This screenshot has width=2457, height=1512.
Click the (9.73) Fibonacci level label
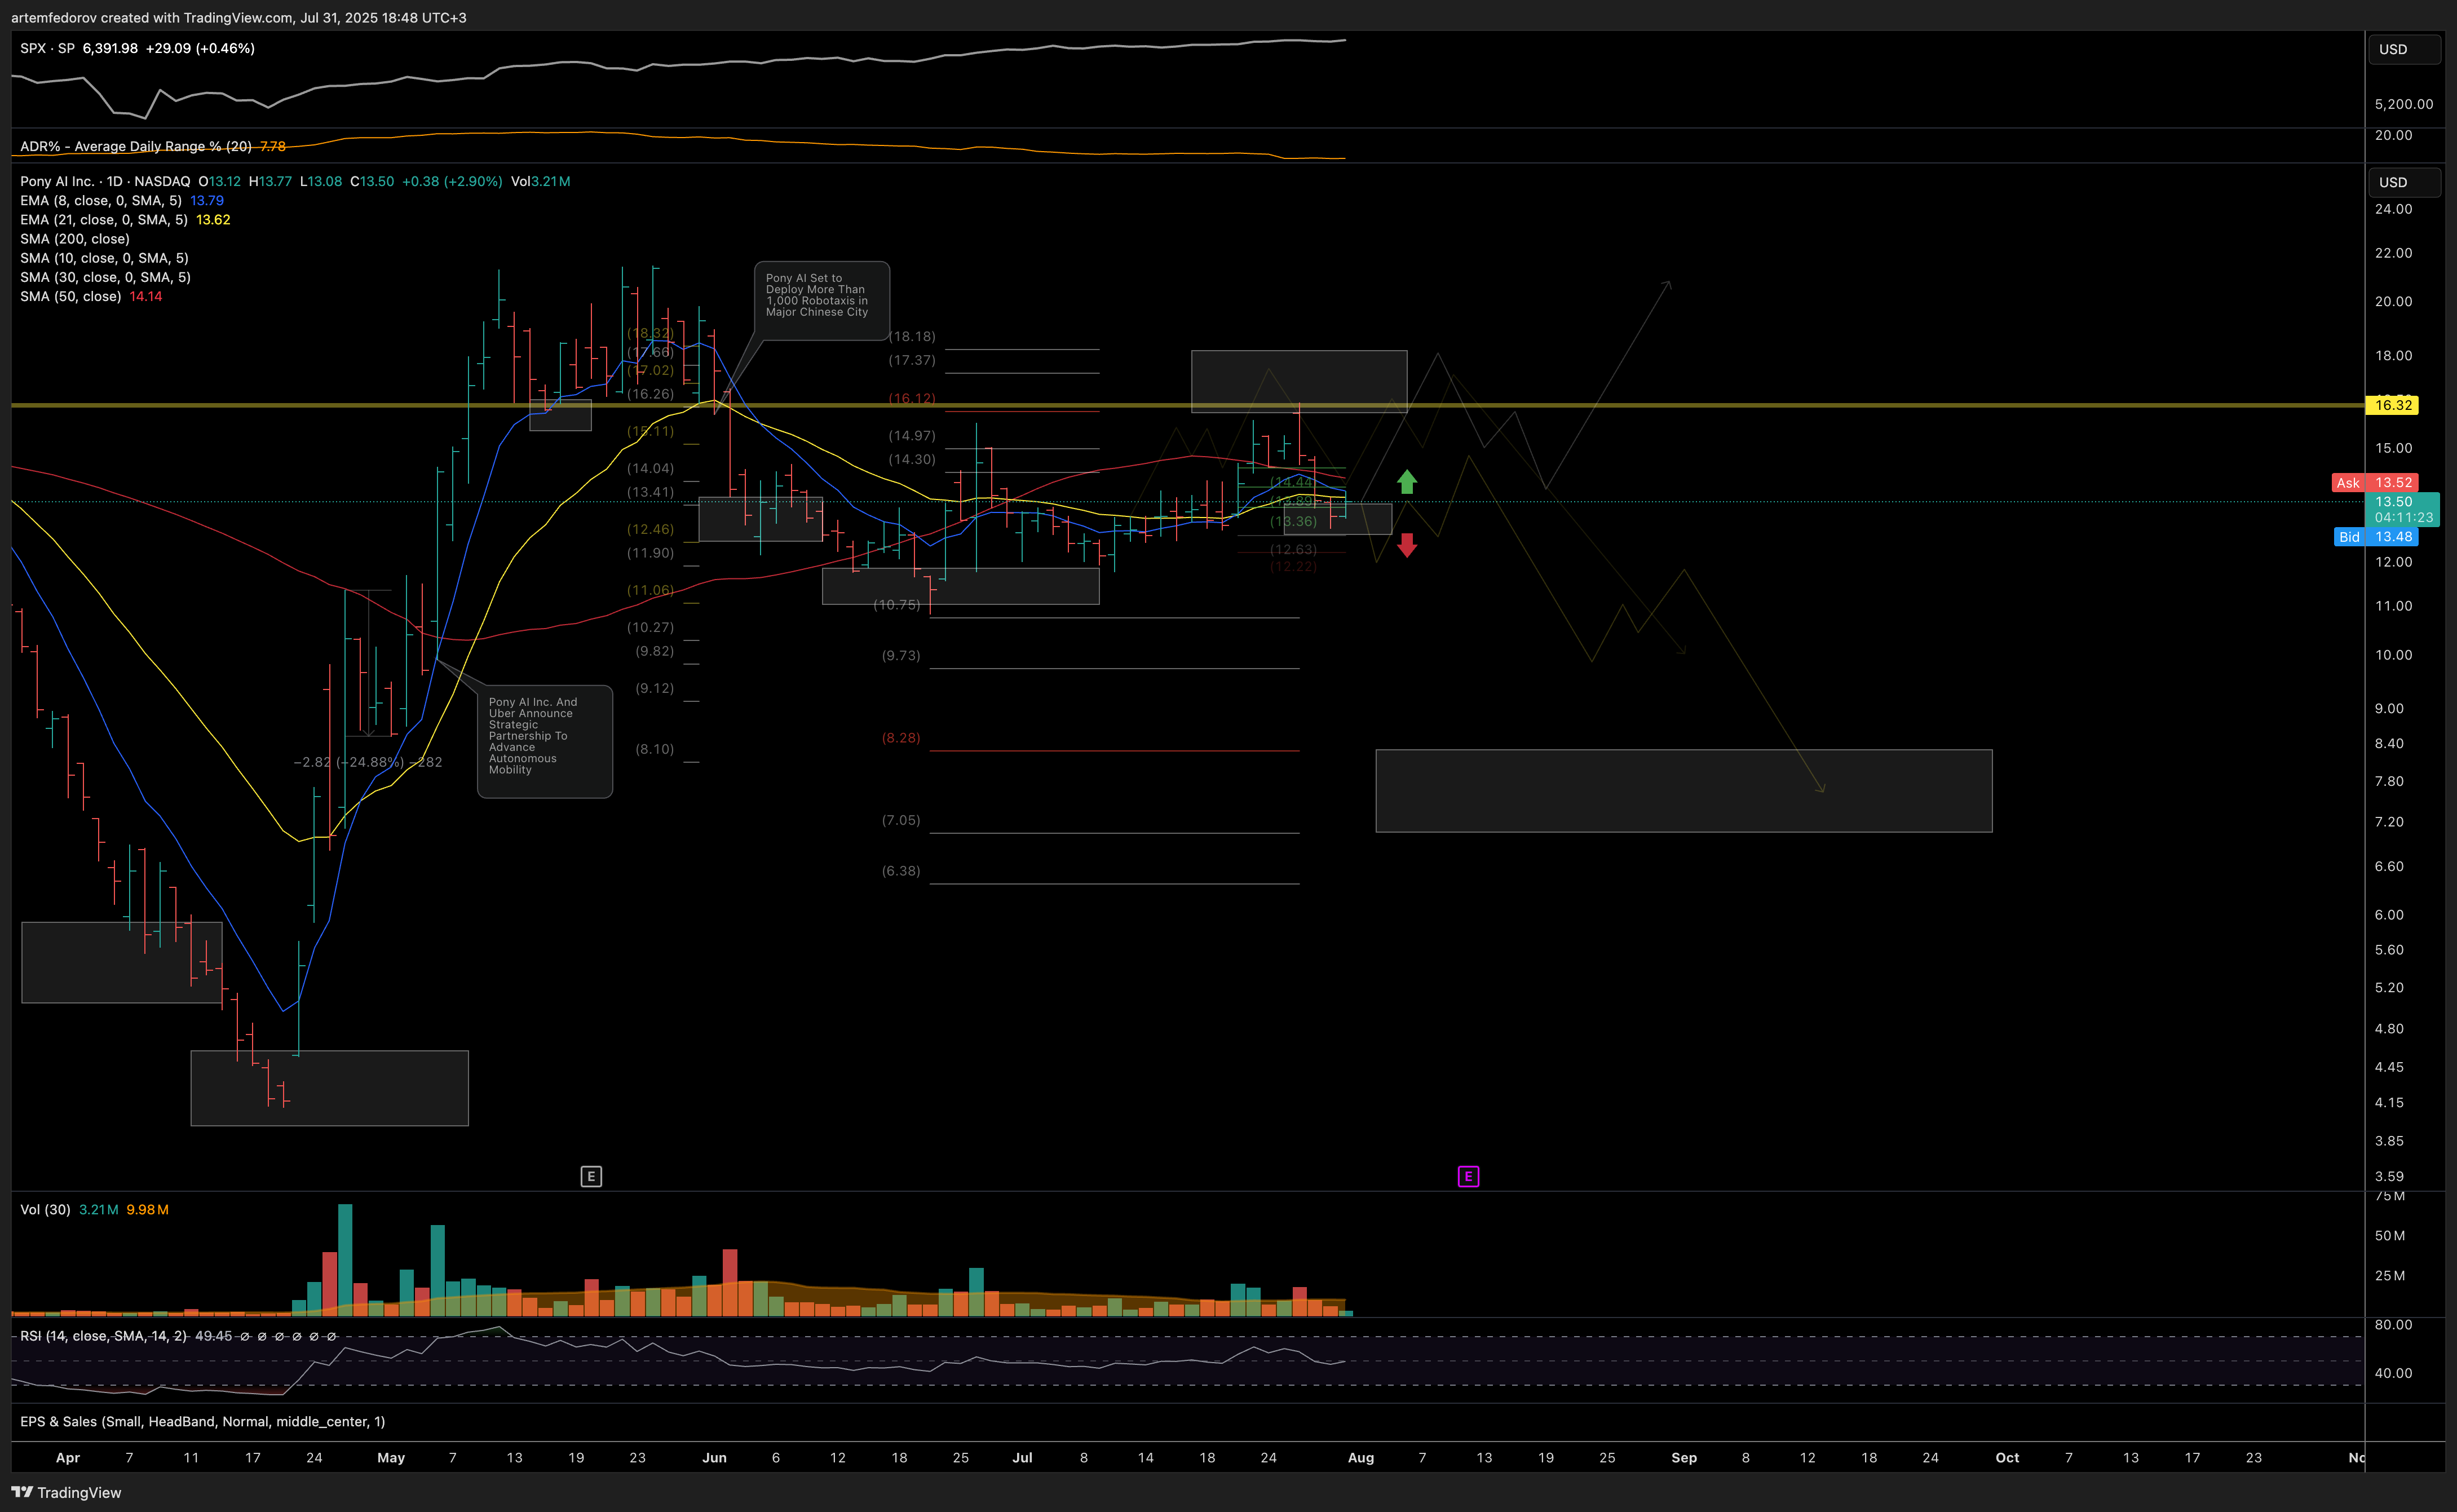901,655
